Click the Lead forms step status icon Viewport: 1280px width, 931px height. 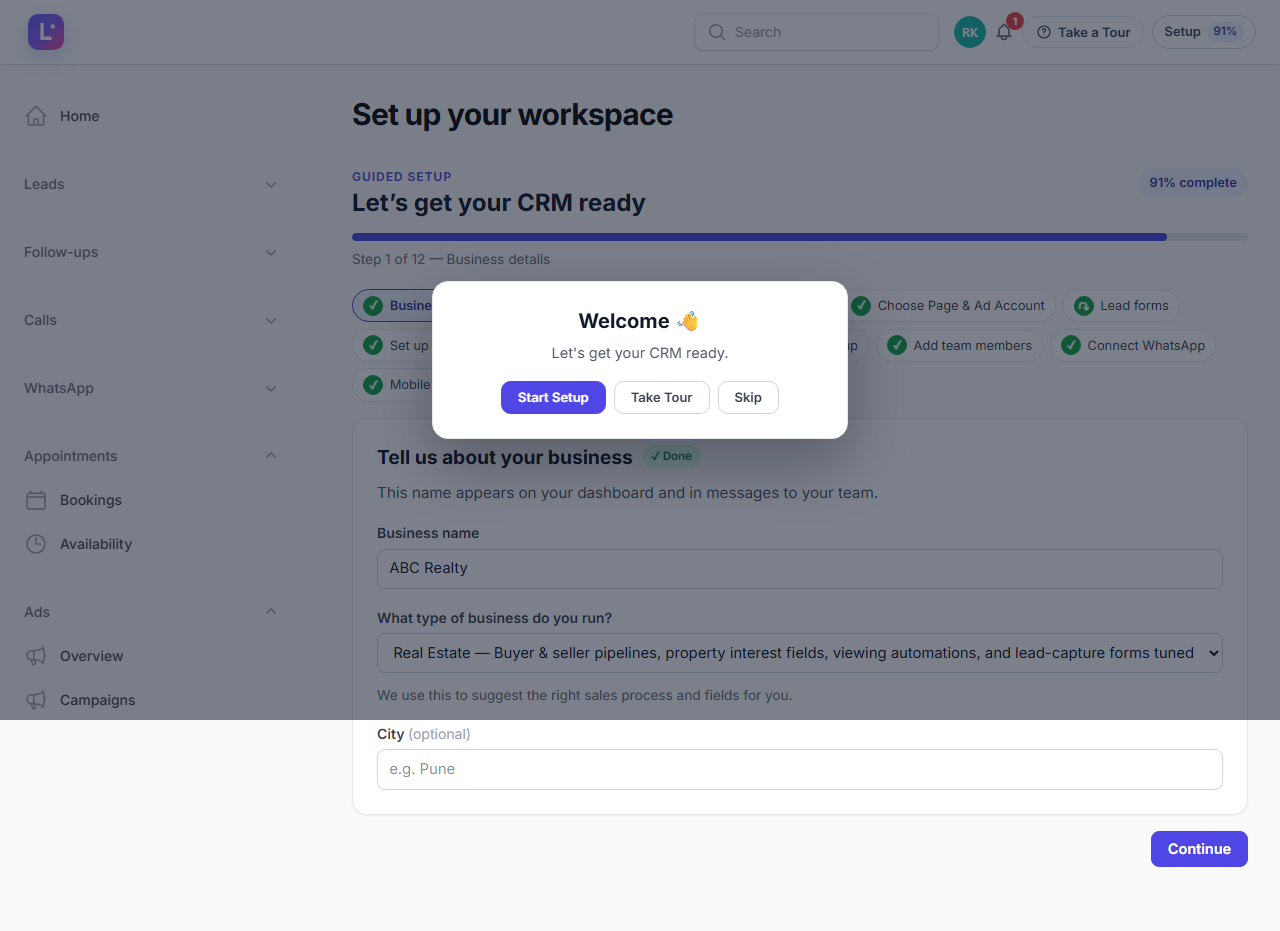tap(1083, 306)
